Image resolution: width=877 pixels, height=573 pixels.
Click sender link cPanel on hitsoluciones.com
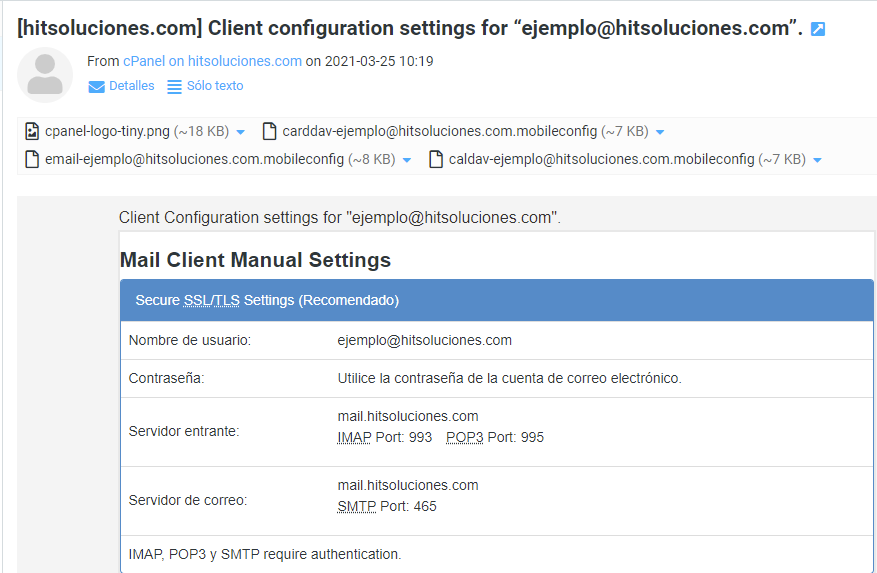tap(212, 61)
